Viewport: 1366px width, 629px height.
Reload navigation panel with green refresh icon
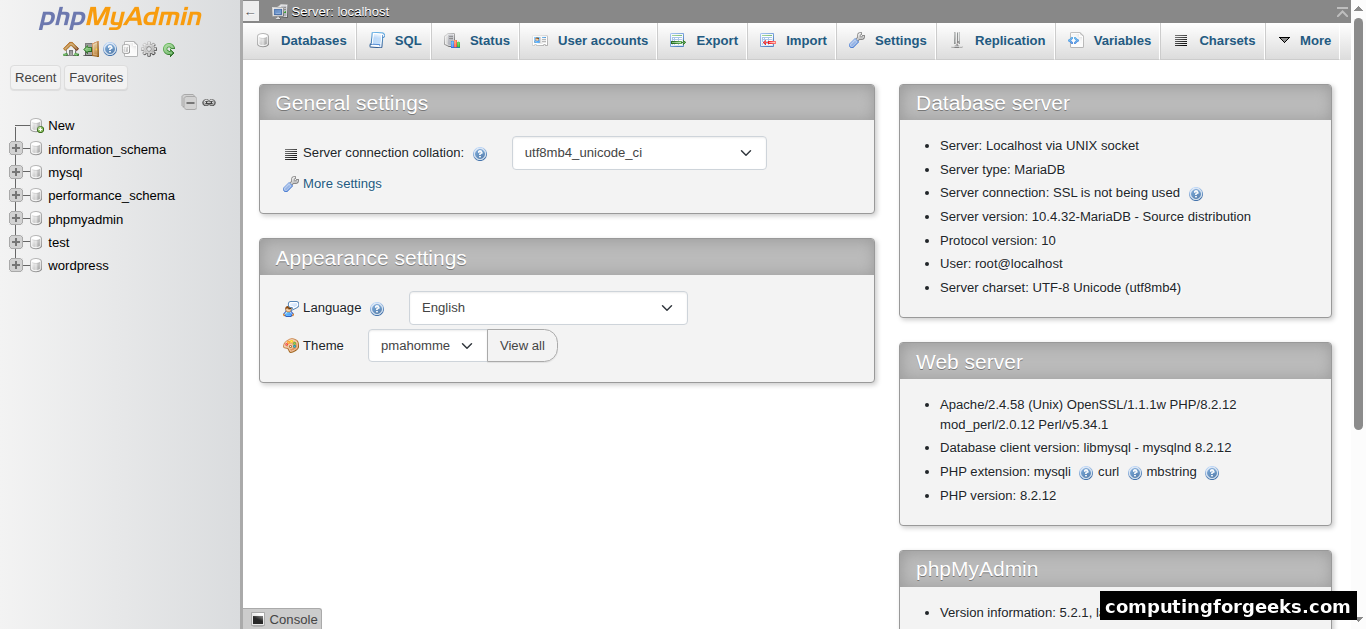[166, 49]
